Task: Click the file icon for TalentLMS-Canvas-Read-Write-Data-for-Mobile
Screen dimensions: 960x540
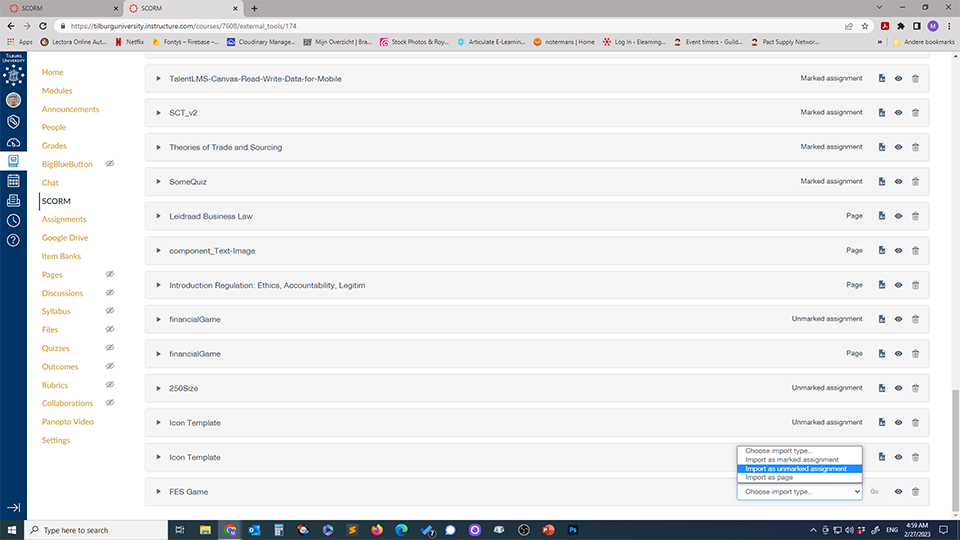Action: [x=882, y=78]
